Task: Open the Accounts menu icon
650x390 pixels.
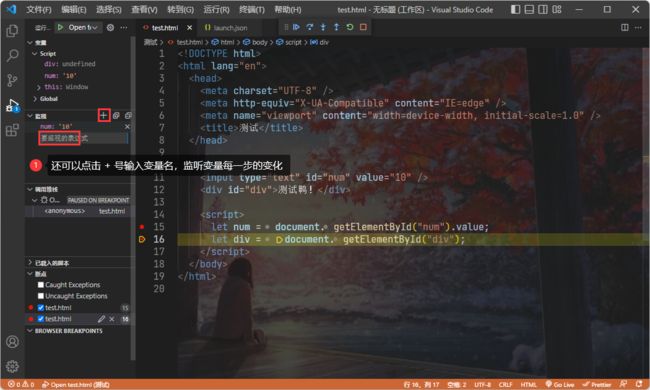Action: (12, 342)
